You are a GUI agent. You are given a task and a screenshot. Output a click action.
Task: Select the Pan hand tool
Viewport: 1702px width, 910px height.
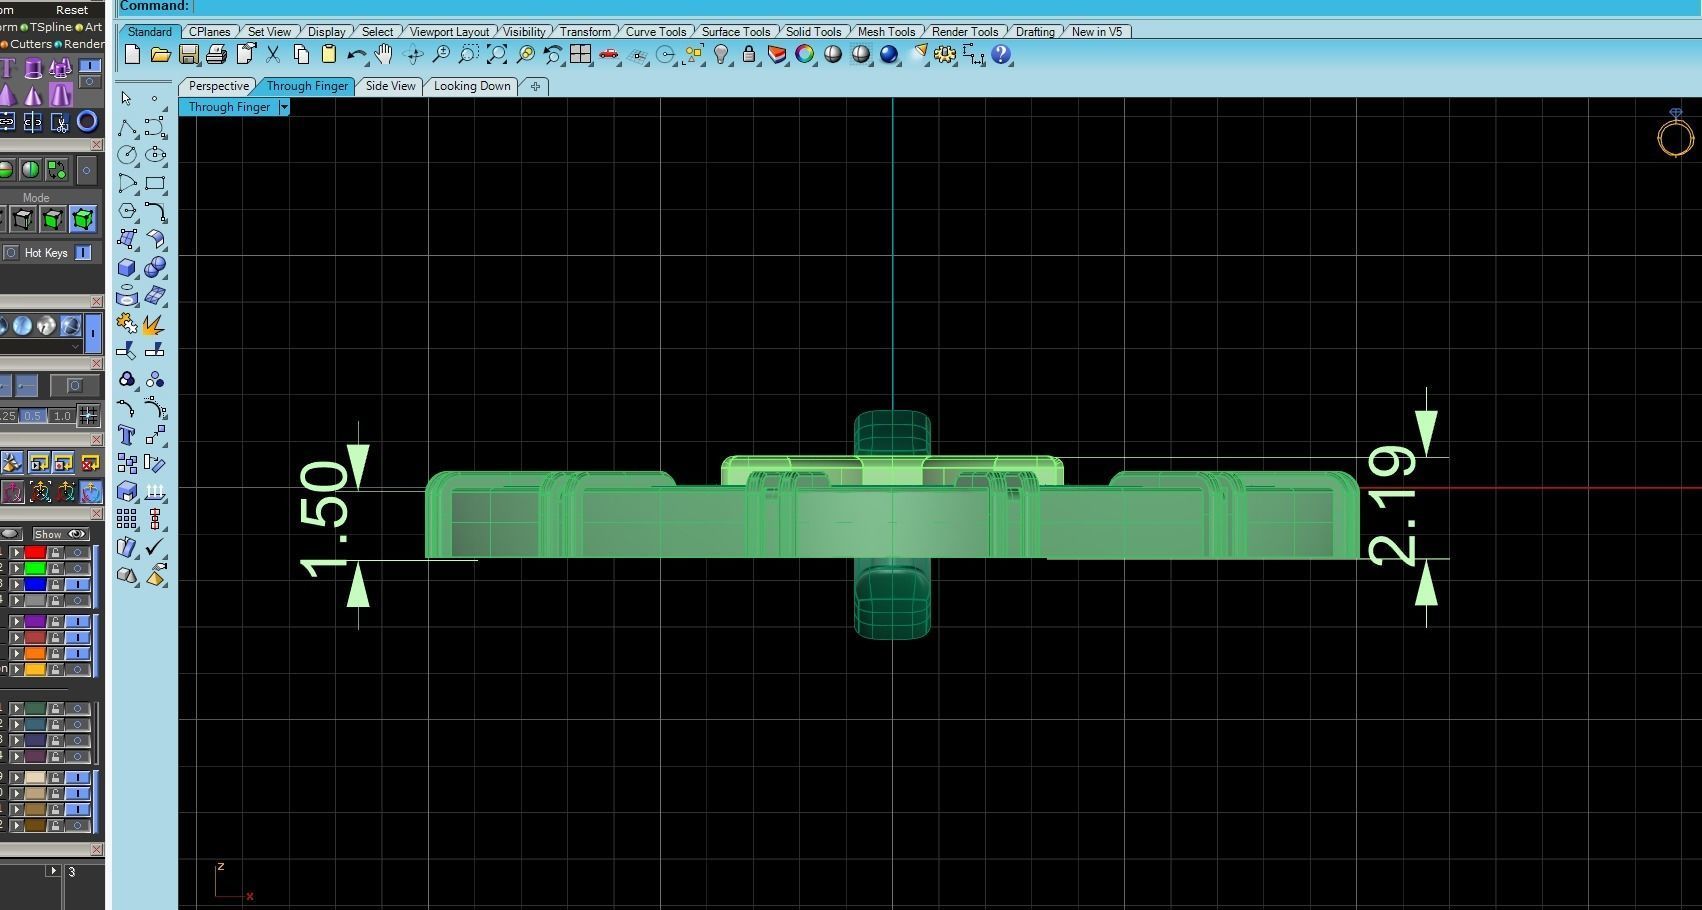click(x=384, y=55)
